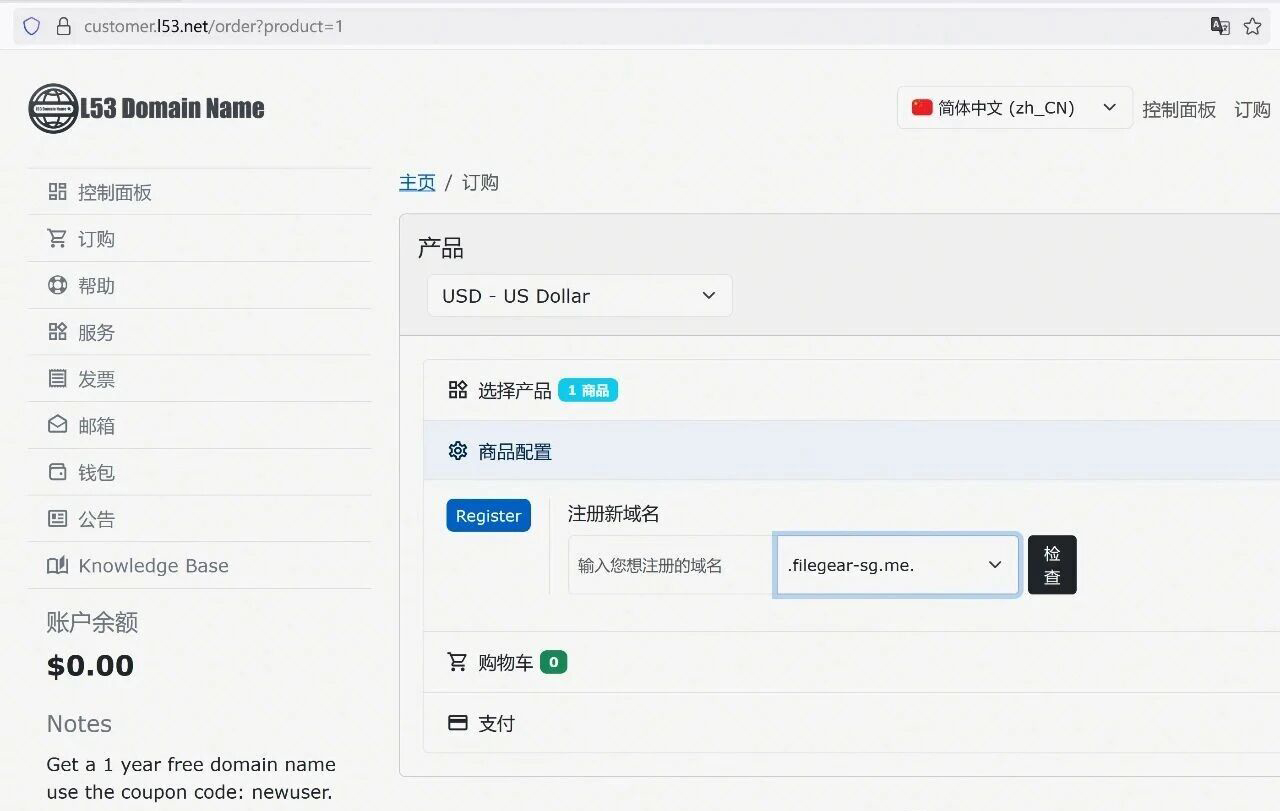Click the wallet icon beside 钱包
Screen dimensions: 1280x811
[x=58, y=472]
